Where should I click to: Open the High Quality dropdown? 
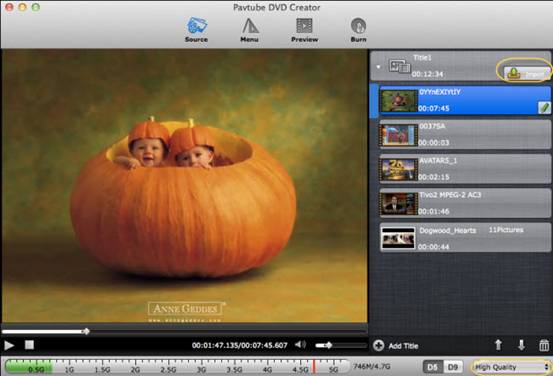(x=511, y=367)
